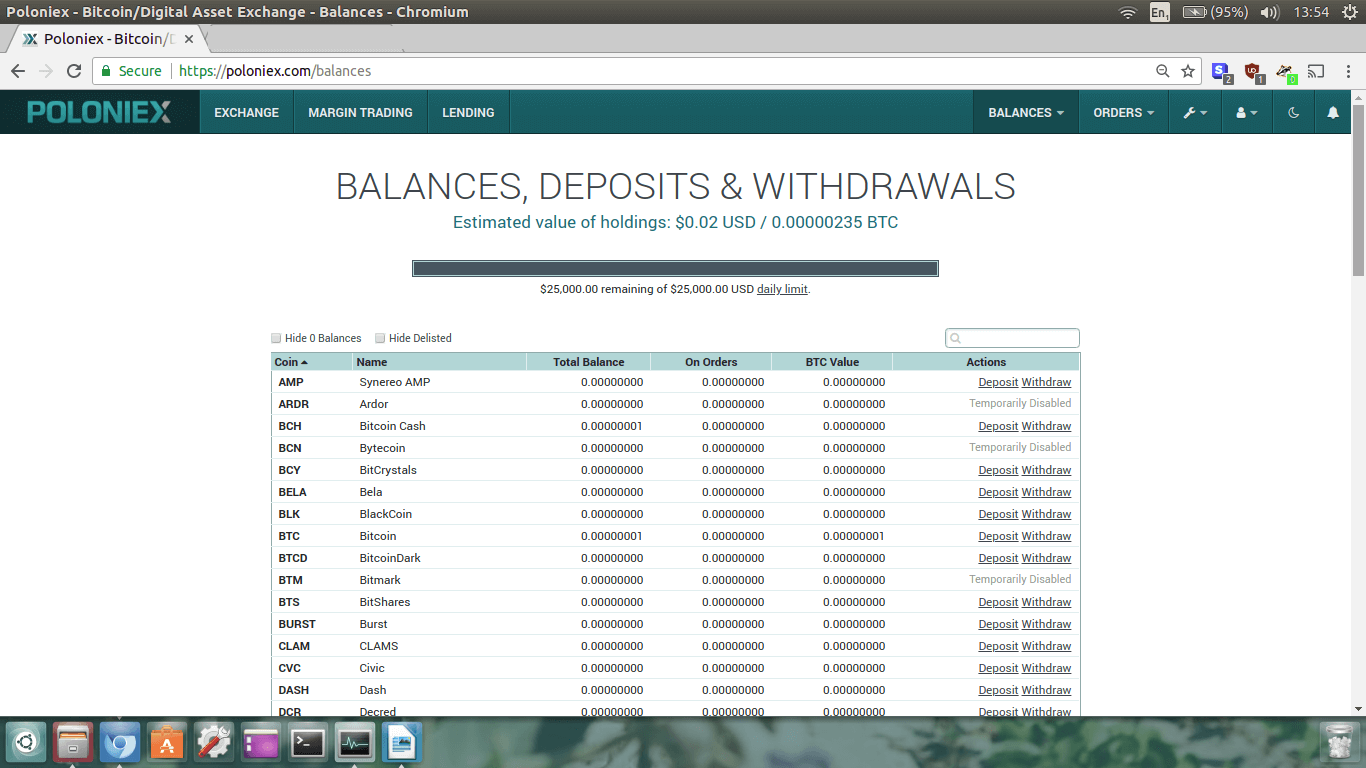This screenshot has height=768, width=1366.
Task: Click Withdraw for Bitcoin Cash
Action: (x=1046, y=426)
